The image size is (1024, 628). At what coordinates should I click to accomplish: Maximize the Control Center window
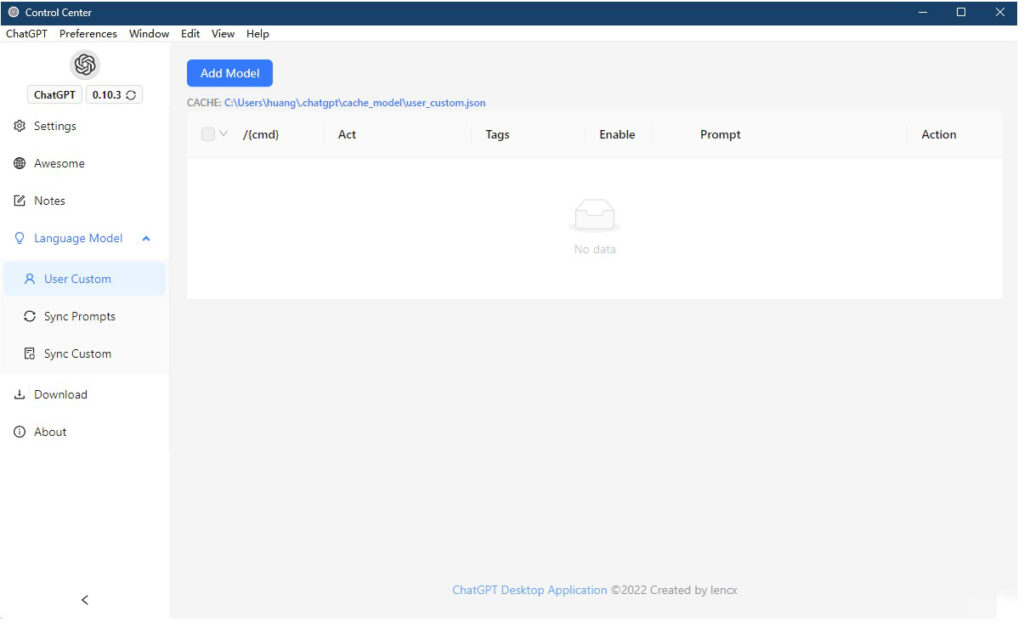coord(962,12)
